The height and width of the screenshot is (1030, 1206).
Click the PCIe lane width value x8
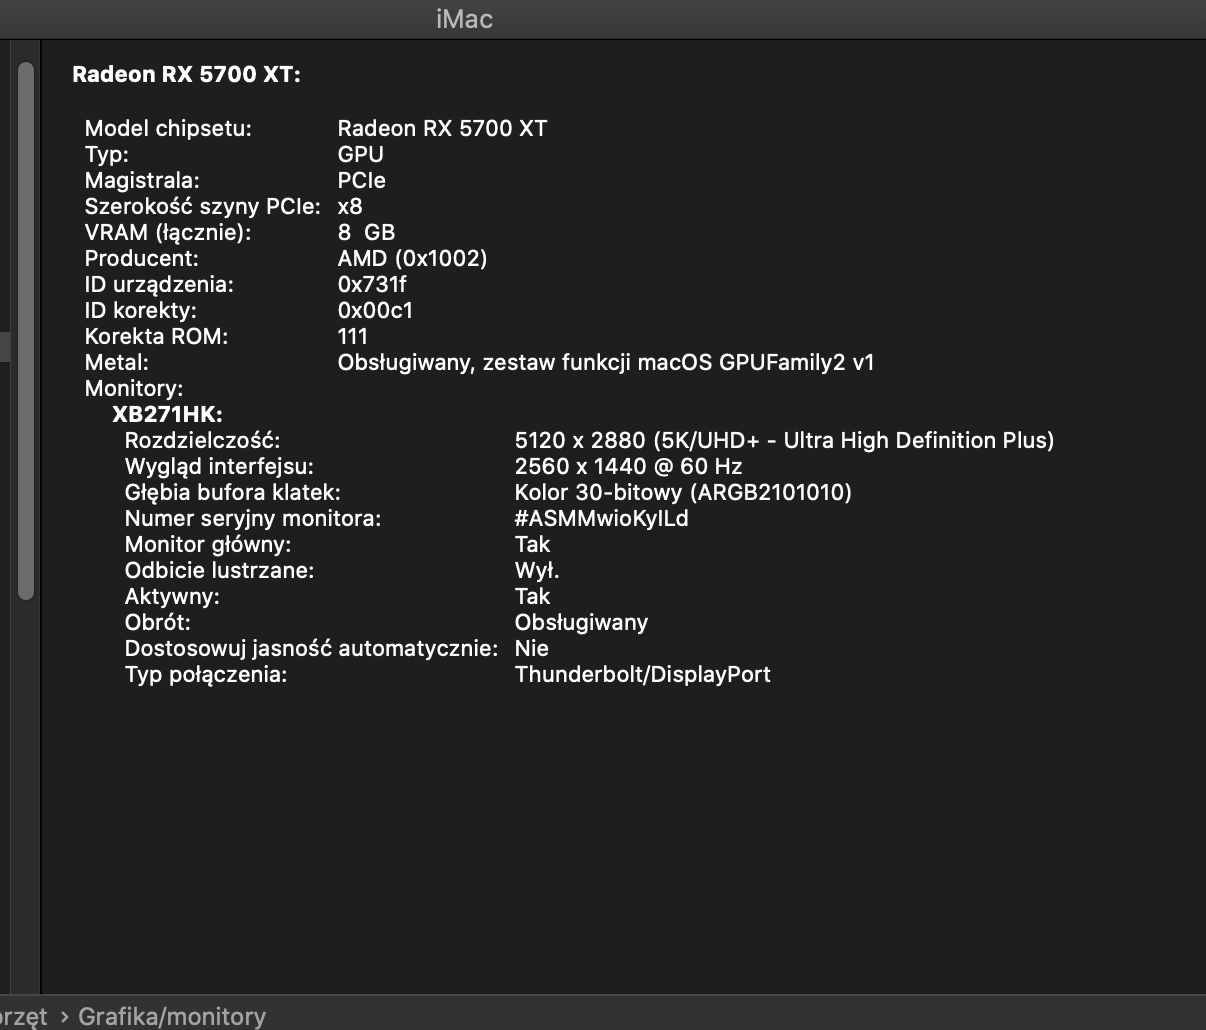click(x=350, y=206)
